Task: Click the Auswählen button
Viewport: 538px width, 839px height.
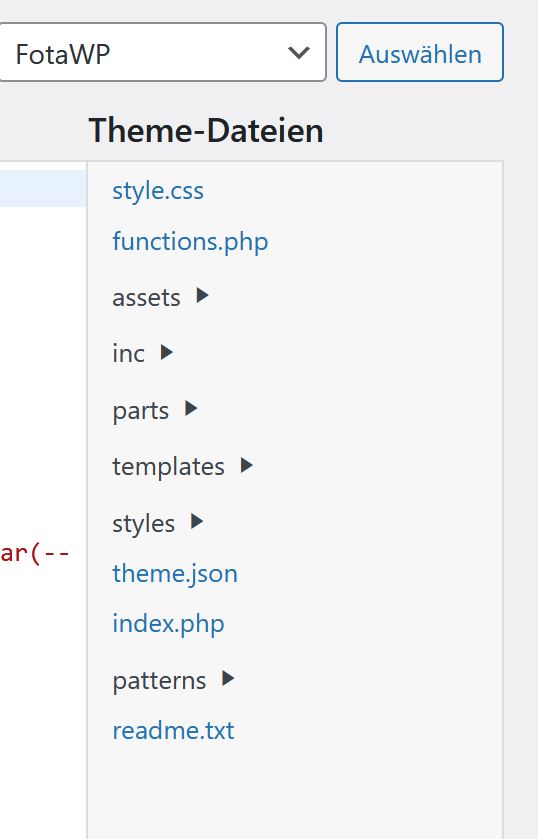Action: (420, 52)
